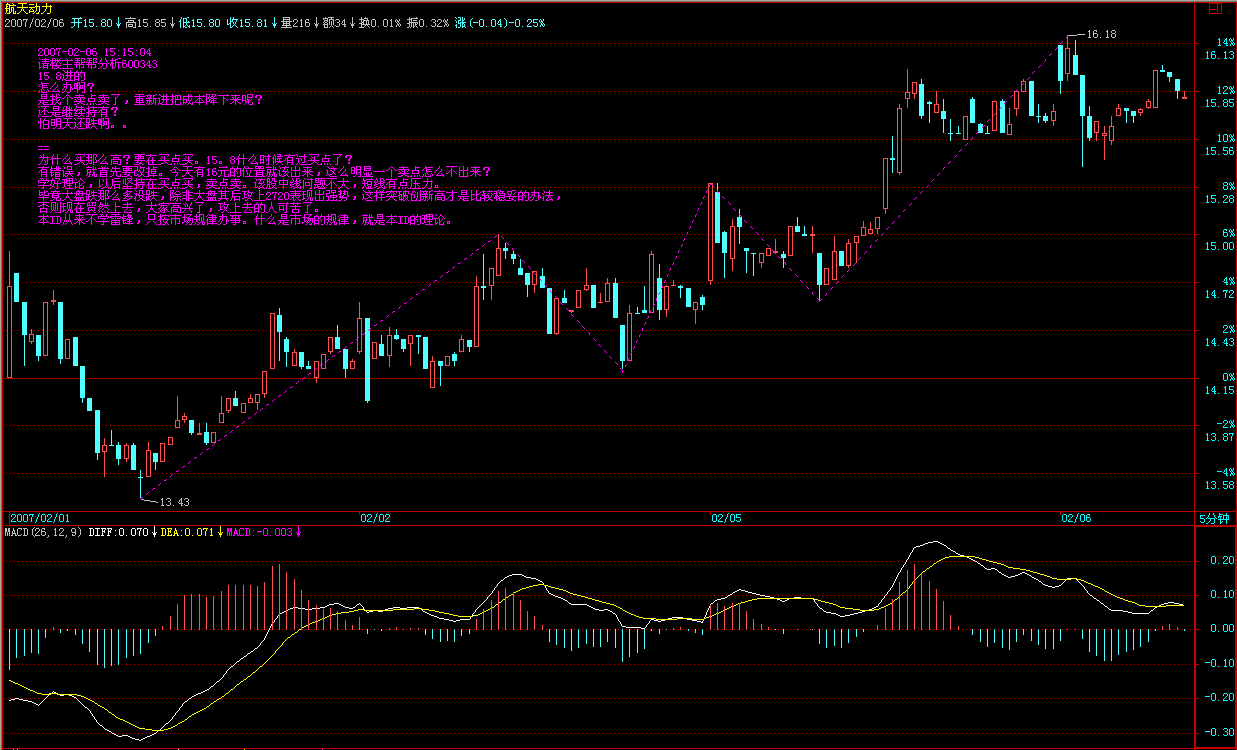Click the down arrow beside the 开15.80 opening price
The height and width of the screenshot is (750, 1237).
coord(119,22)
